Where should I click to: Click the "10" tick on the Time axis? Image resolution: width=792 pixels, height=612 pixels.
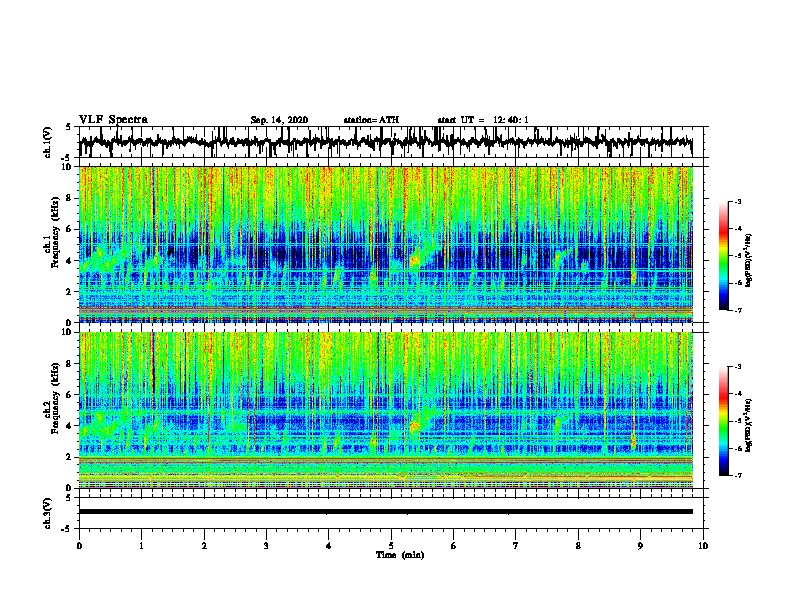coord(703,546)
